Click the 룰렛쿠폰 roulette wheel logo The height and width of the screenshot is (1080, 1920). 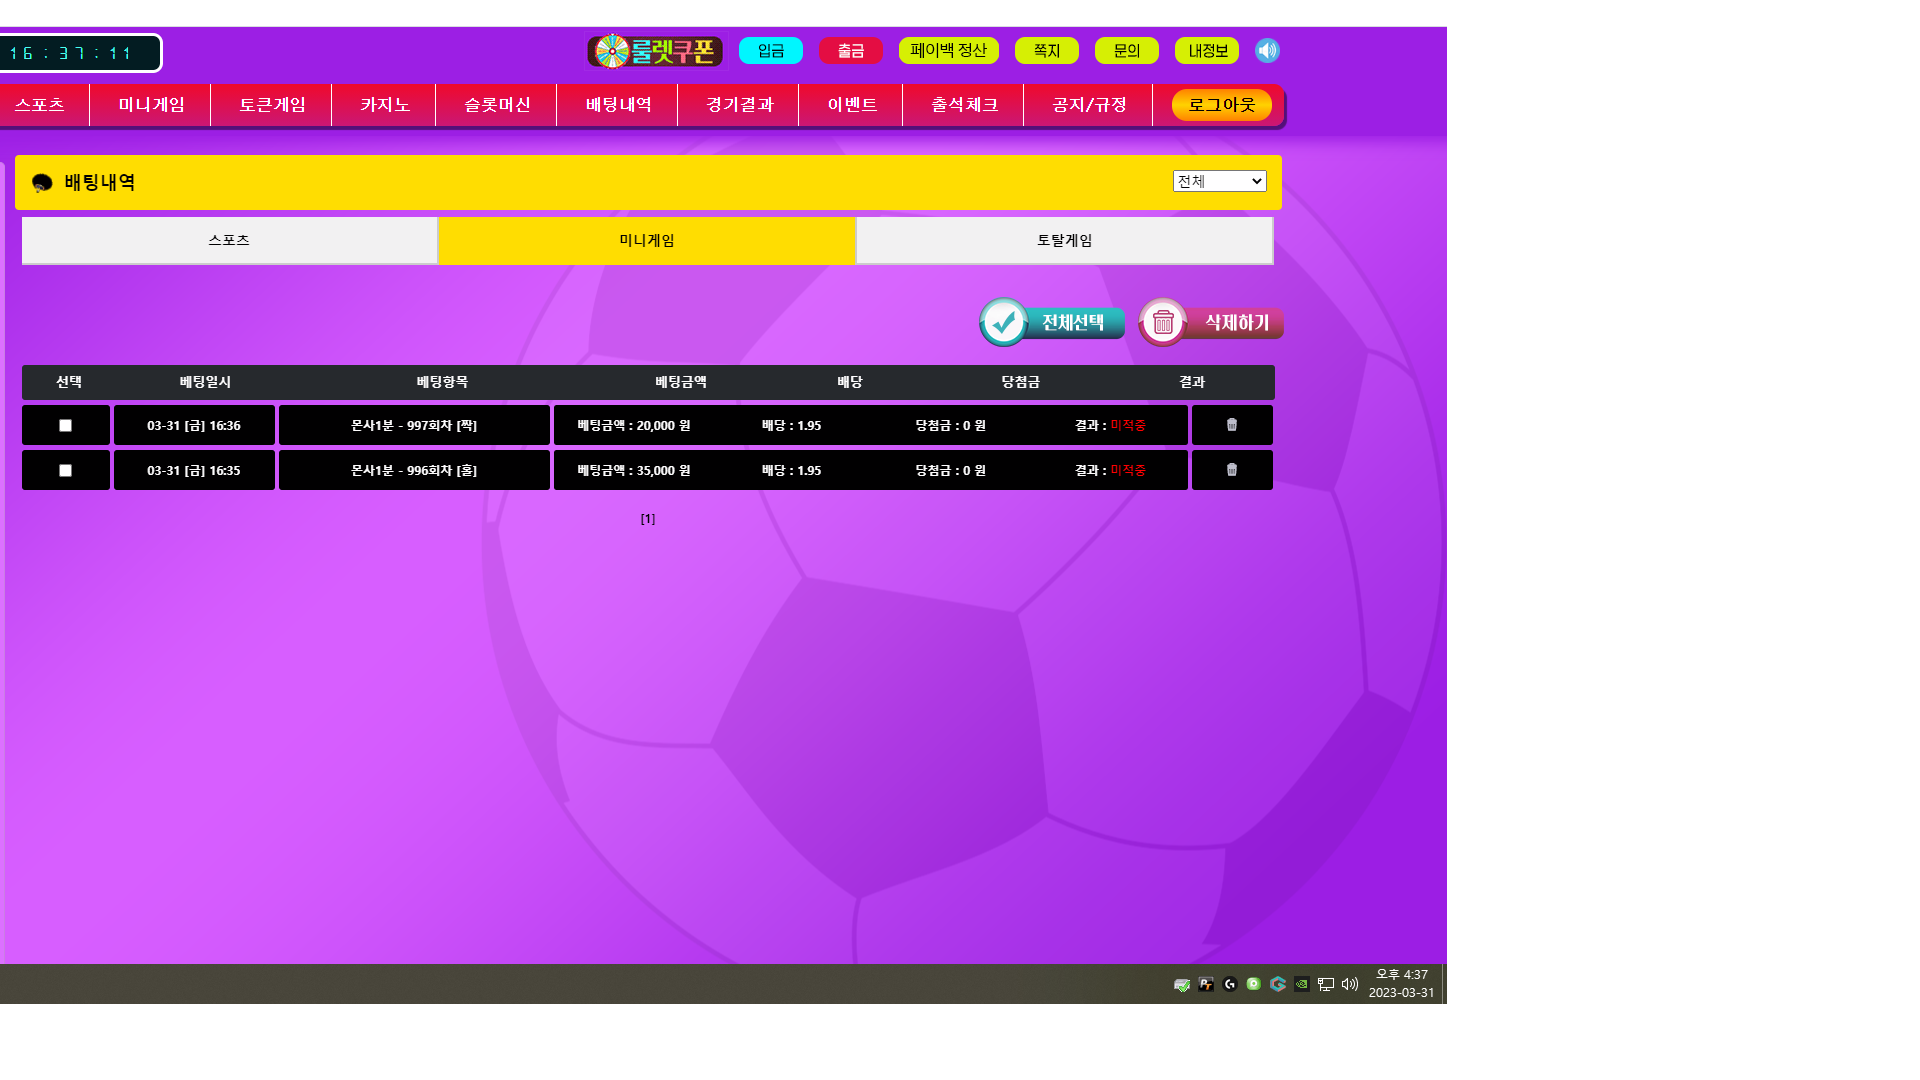(x=655, y=51)
